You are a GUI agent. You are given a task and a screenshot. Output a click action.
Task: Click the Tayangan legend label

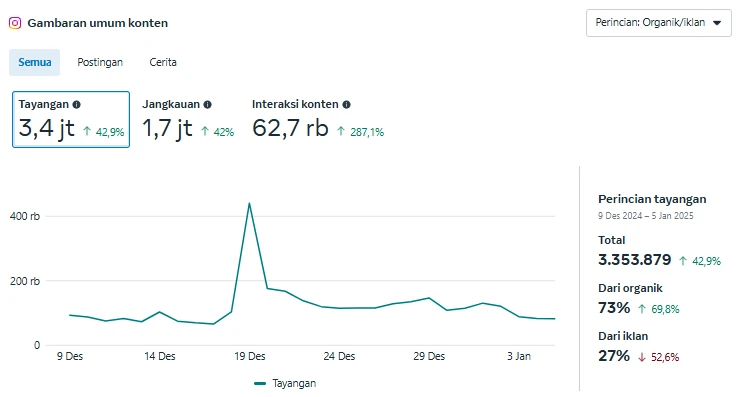tap(294, 383)
